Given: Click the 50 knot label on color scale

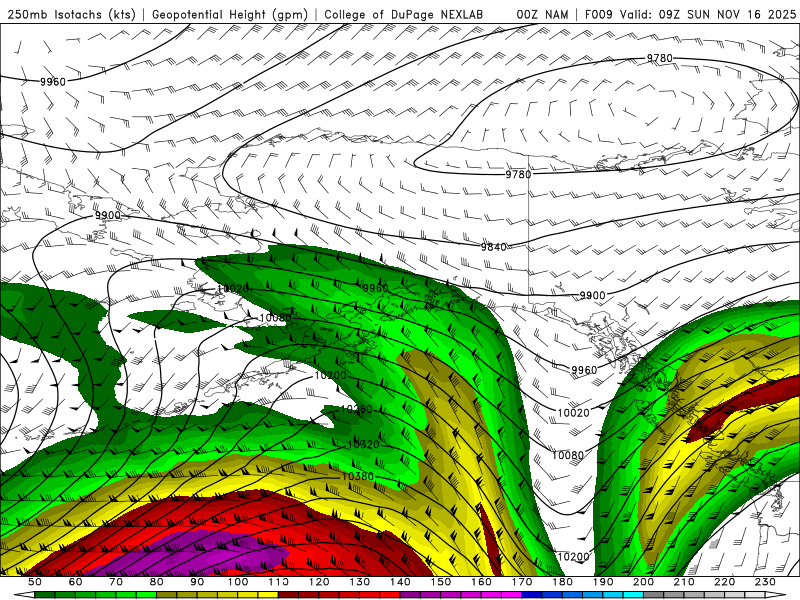Looking at the screenshot, I should 35,582.
